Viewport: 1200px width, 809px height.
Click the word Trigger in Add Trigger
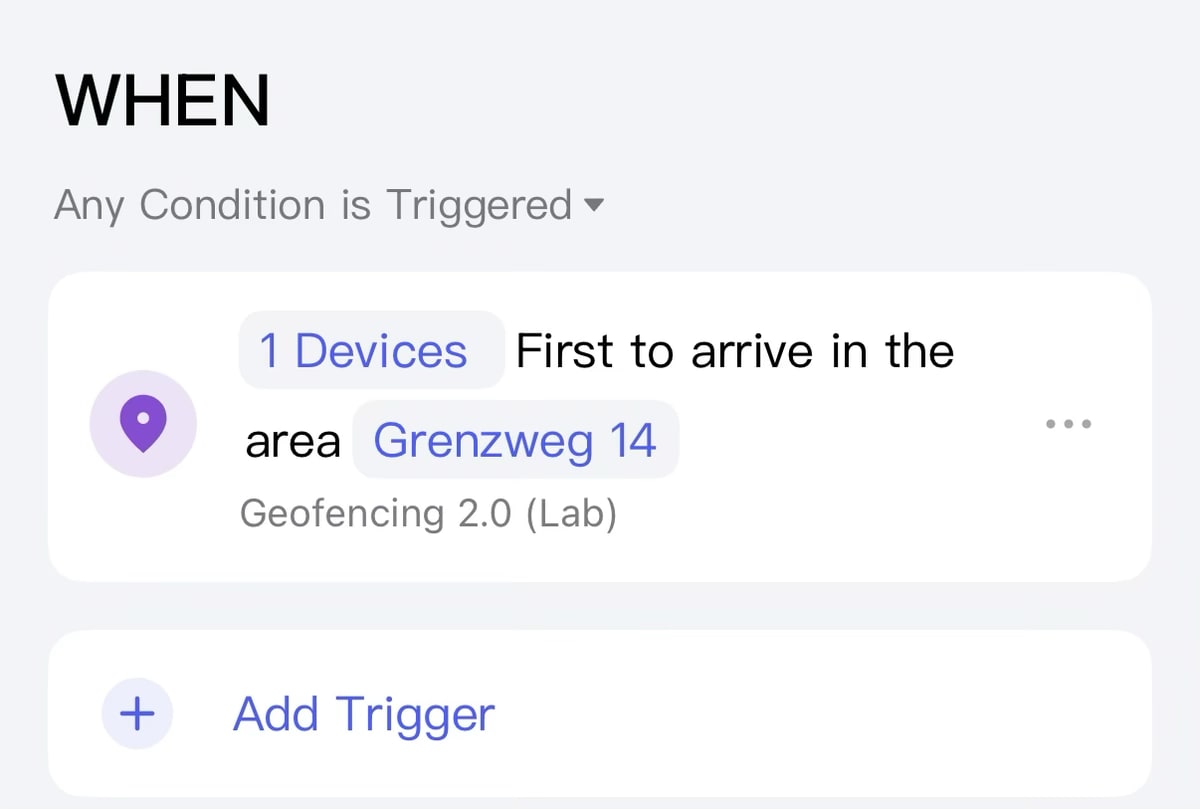415,714
